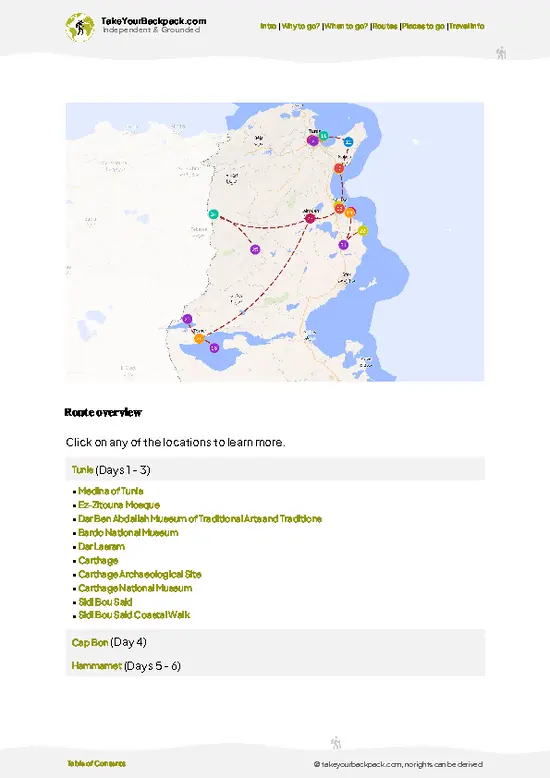This screenshot has height=778, width=550.
Task: Click the purple marker southeast of Tozeur
Action: (x=214, y=348)
